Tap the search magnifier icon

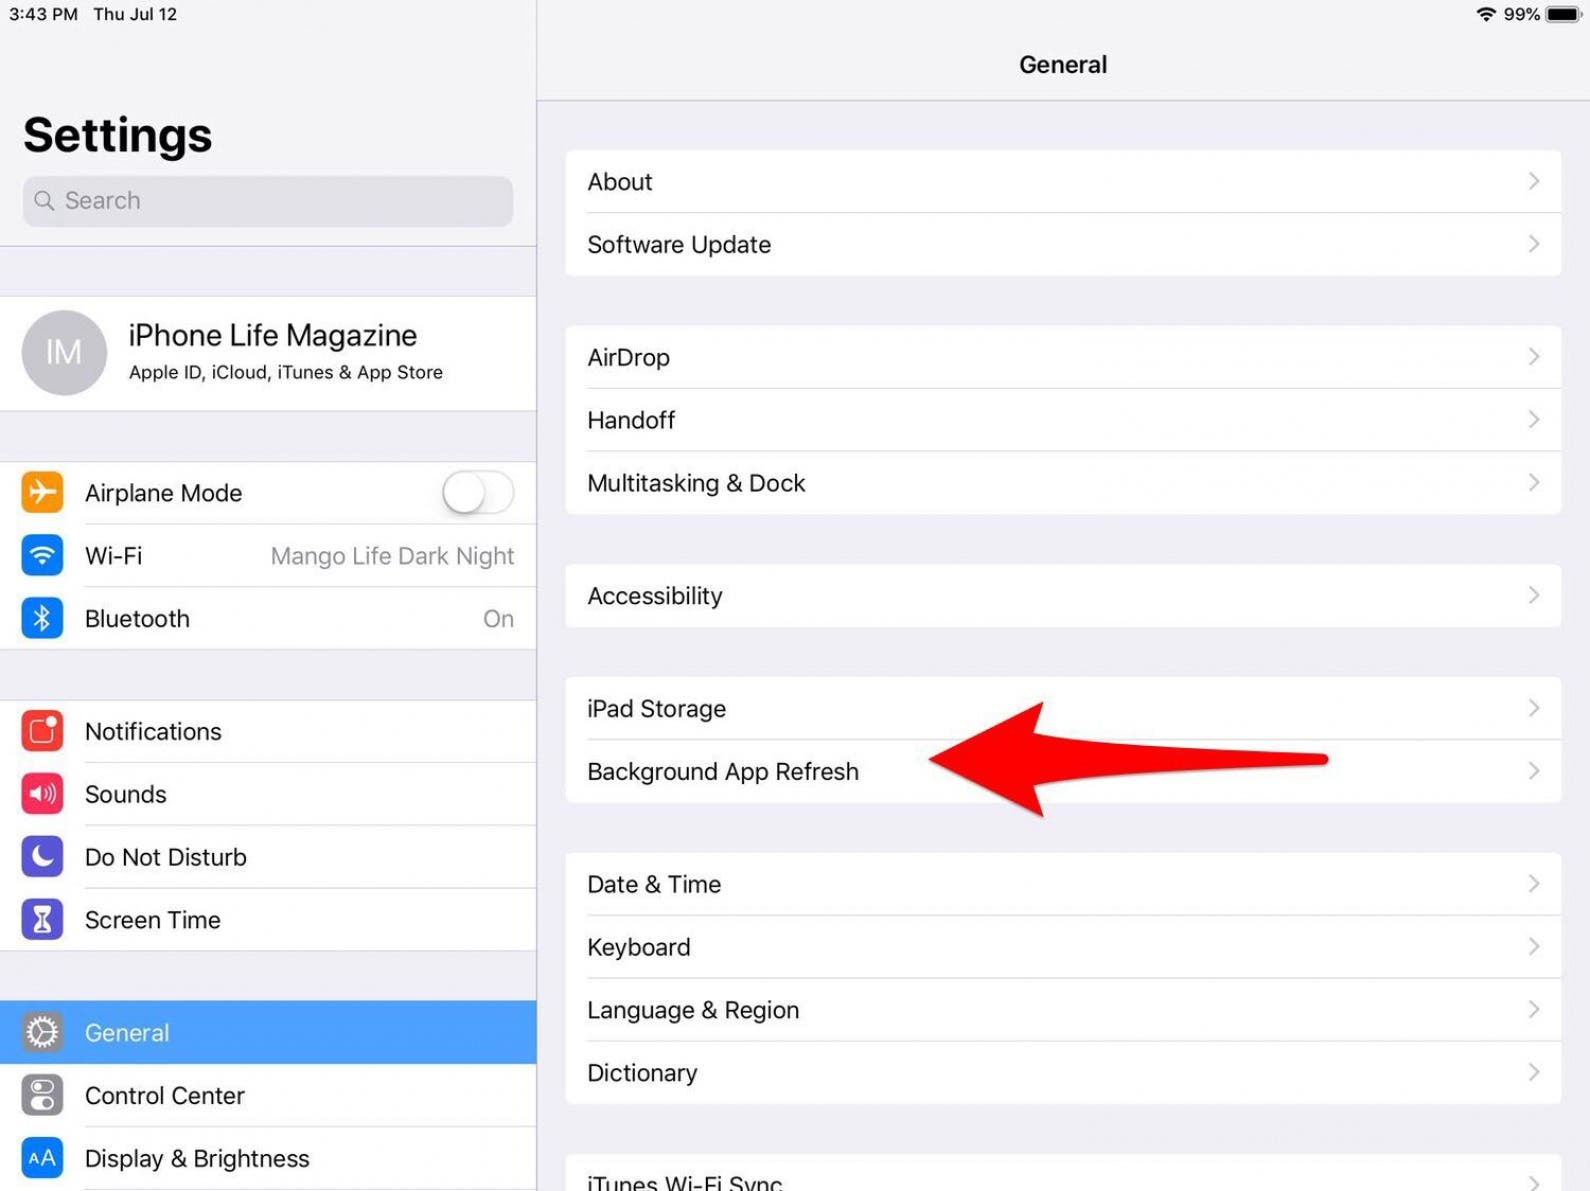(44, 201)
